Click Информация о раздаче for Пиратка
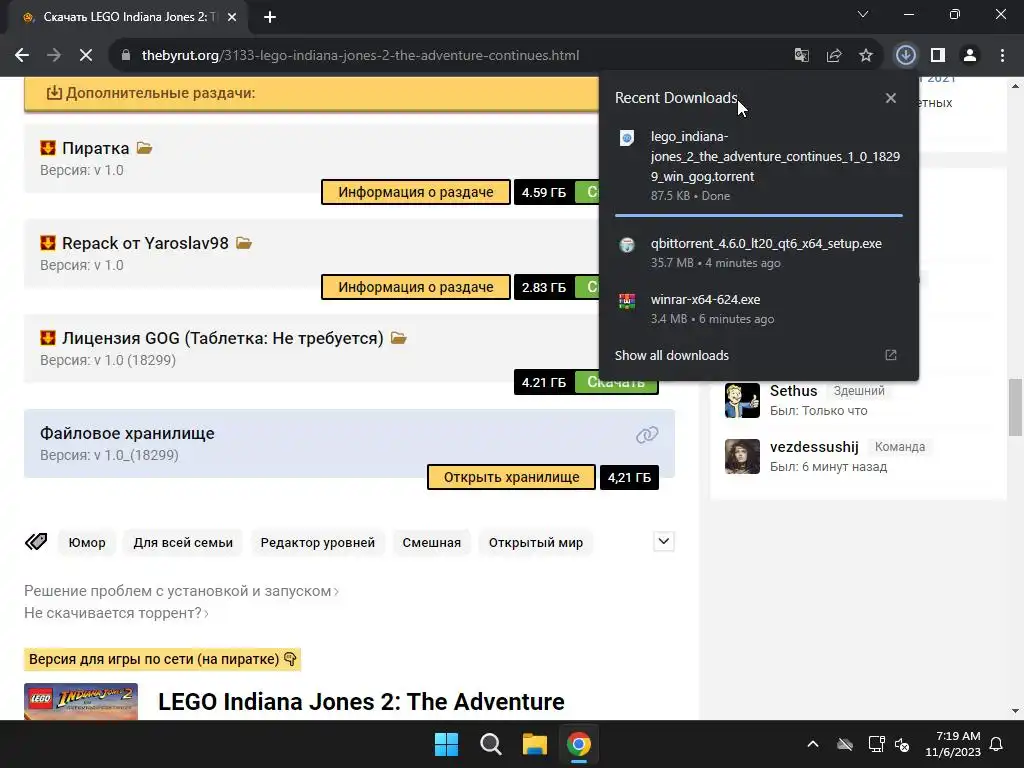This screenshot has height=768, width=1024. [415, 192]
